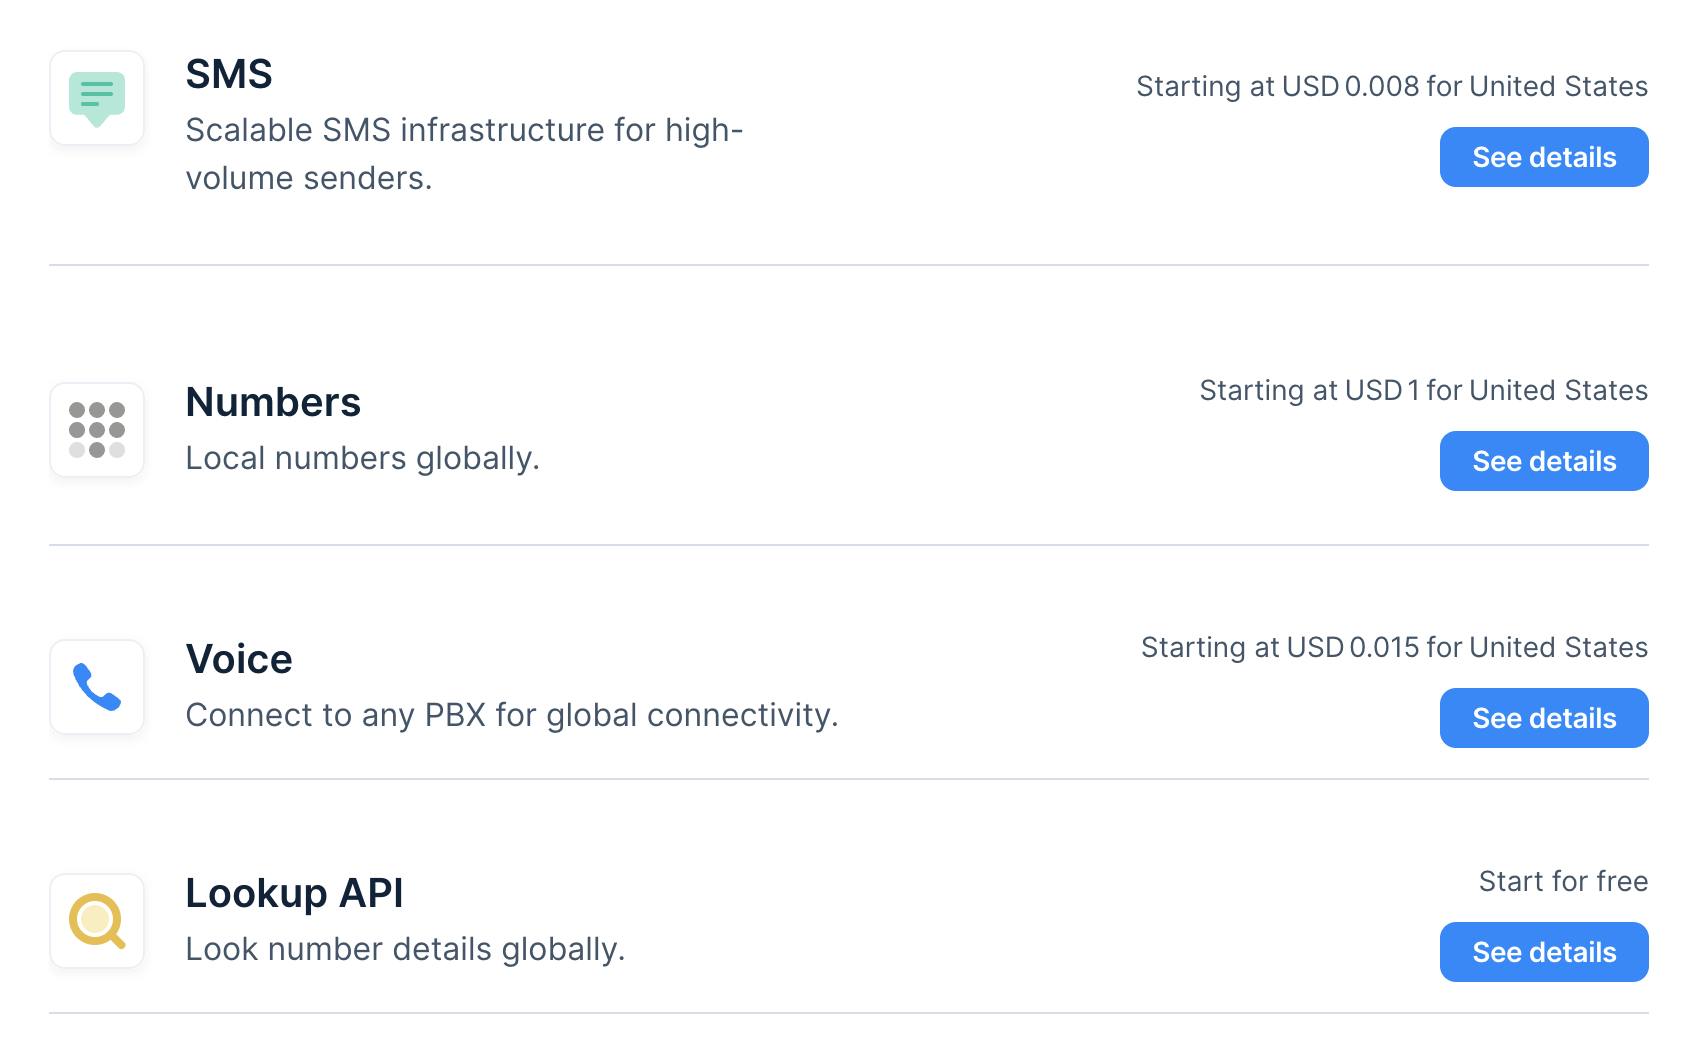Click the Numbers dial pad icon
1694x1048 pixels.
tap(97, 430)
